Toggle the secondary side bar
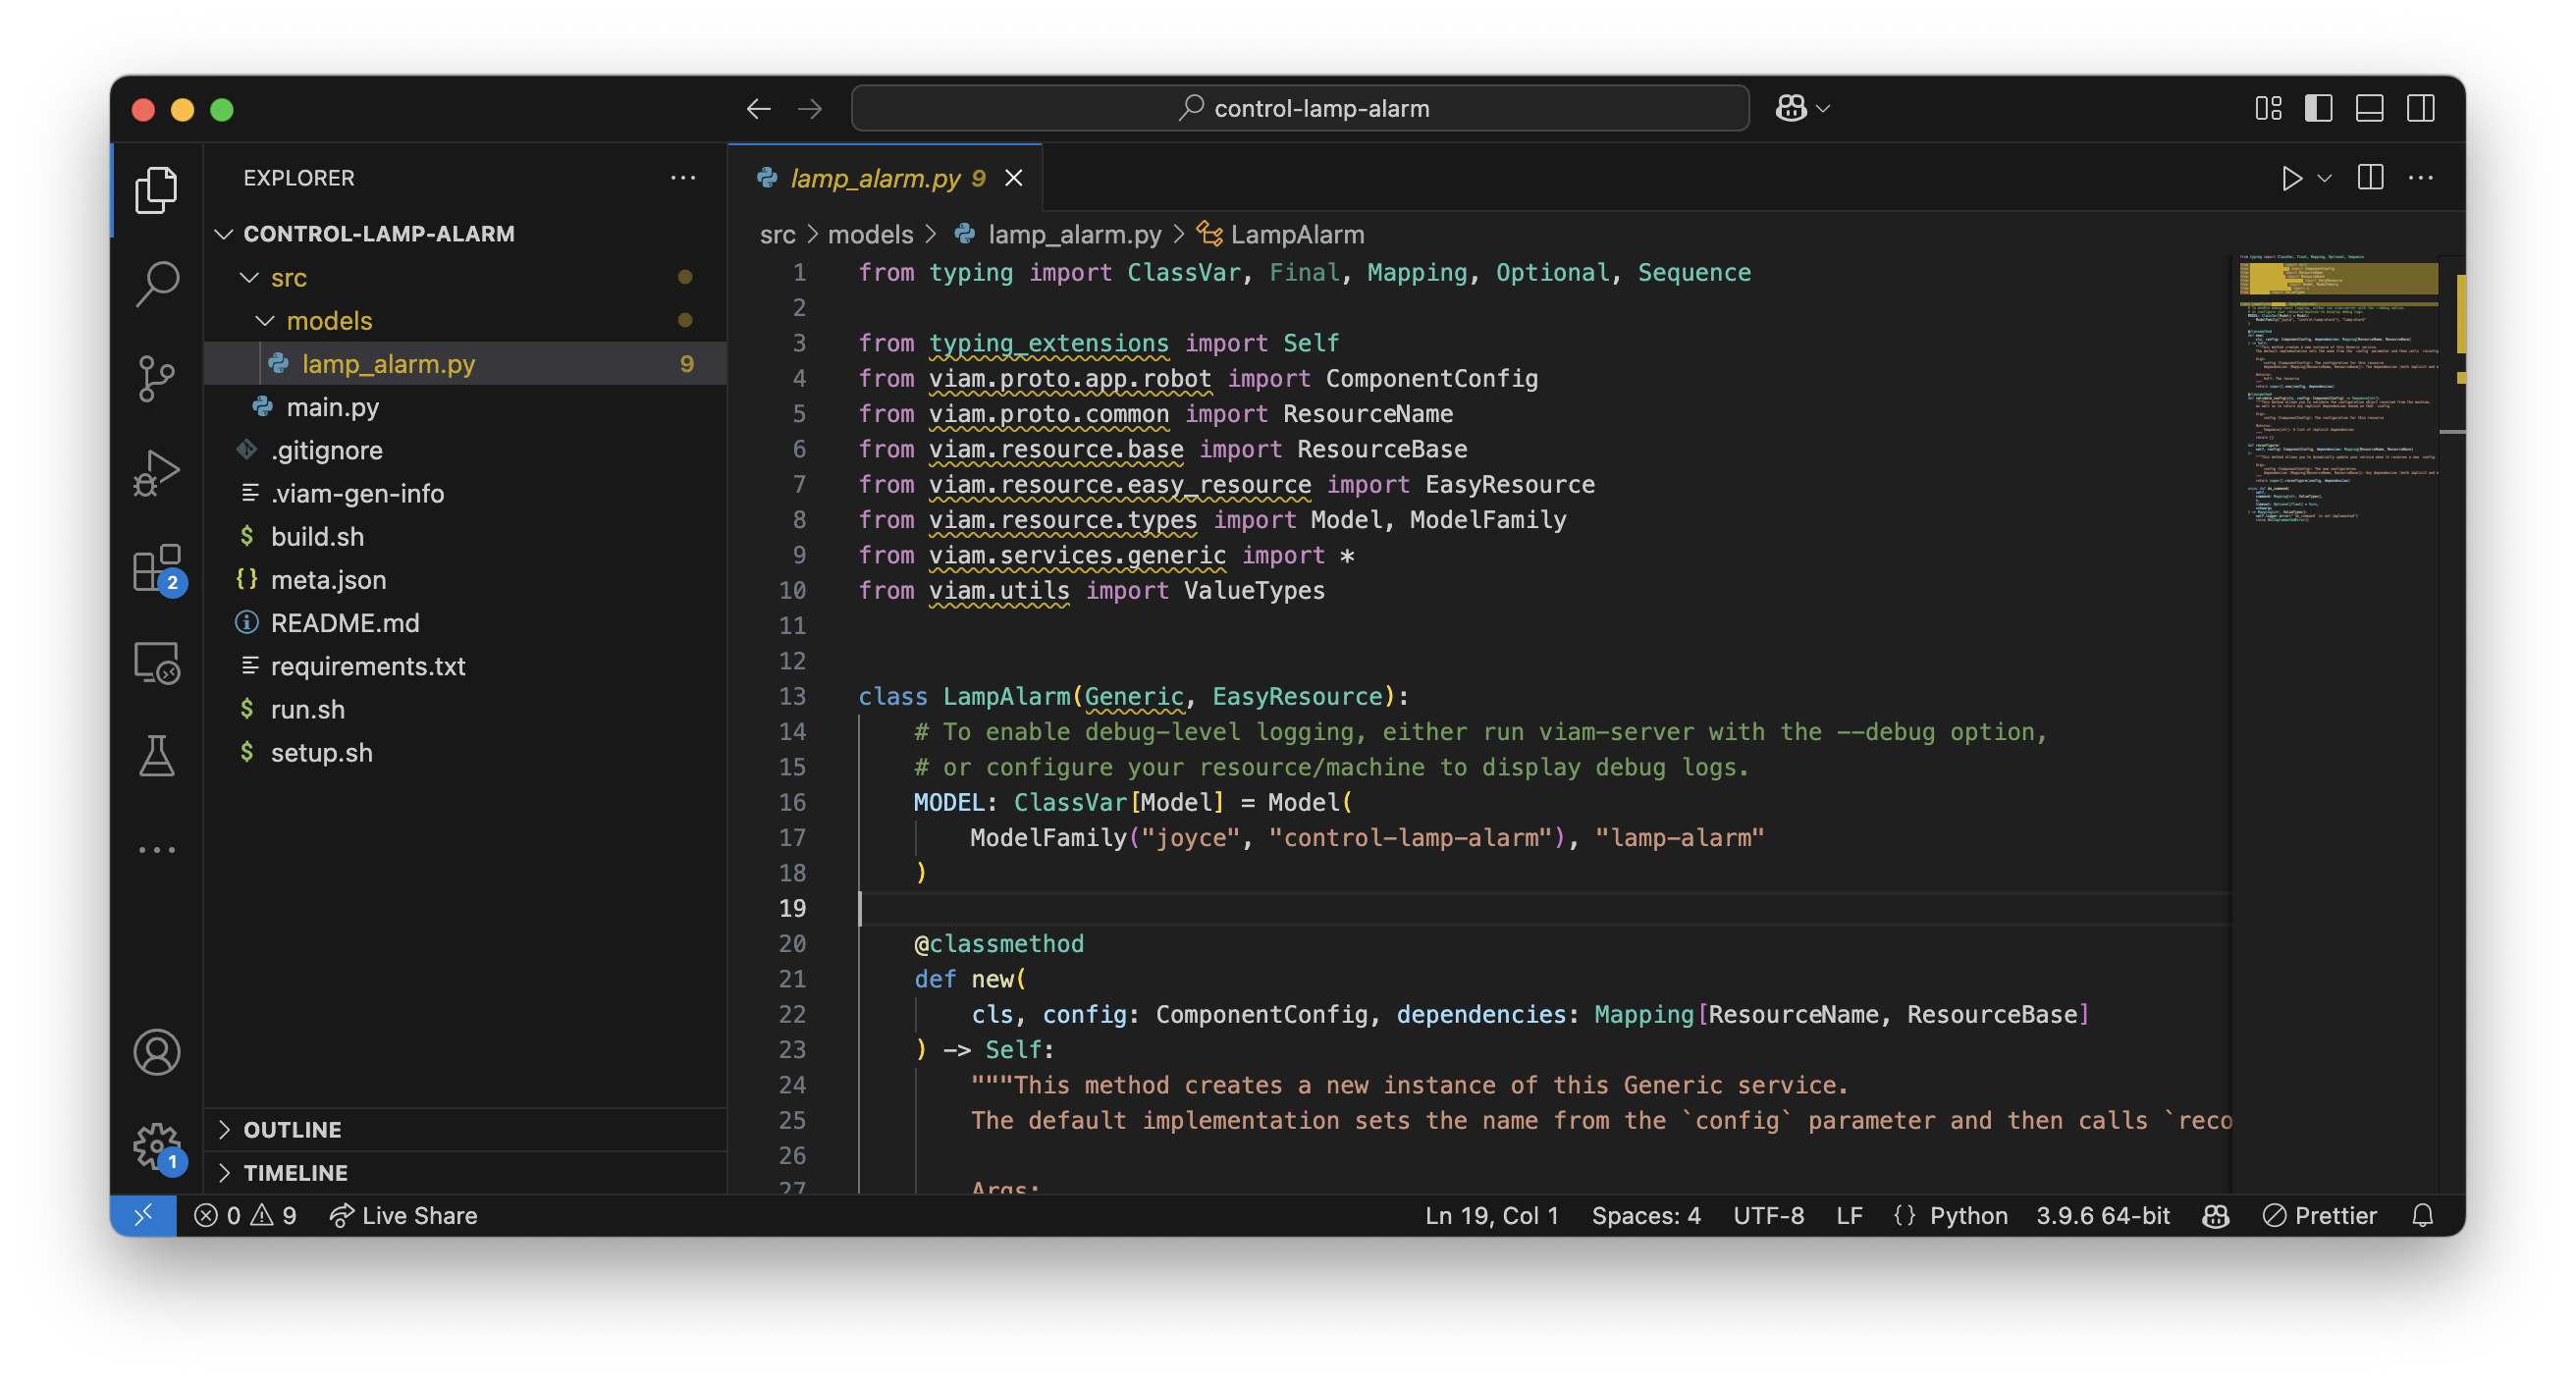The height and width of the screenshot is (1382, 2576). [x=2421, y=108]
